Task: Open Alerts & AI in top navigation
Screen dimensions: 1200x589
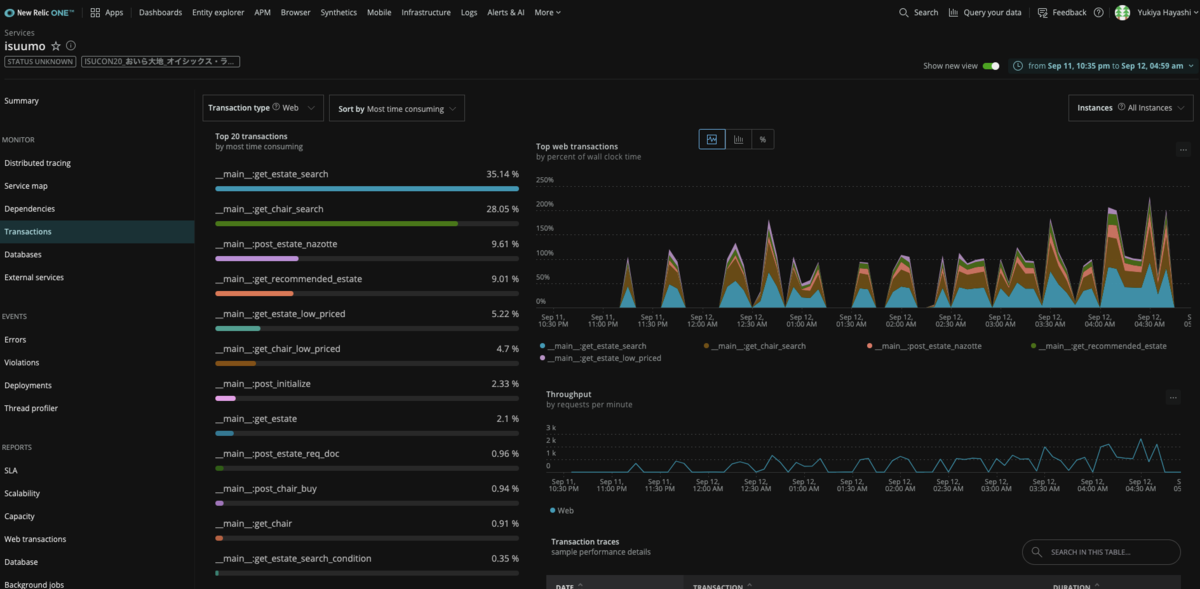Action: 506,12
